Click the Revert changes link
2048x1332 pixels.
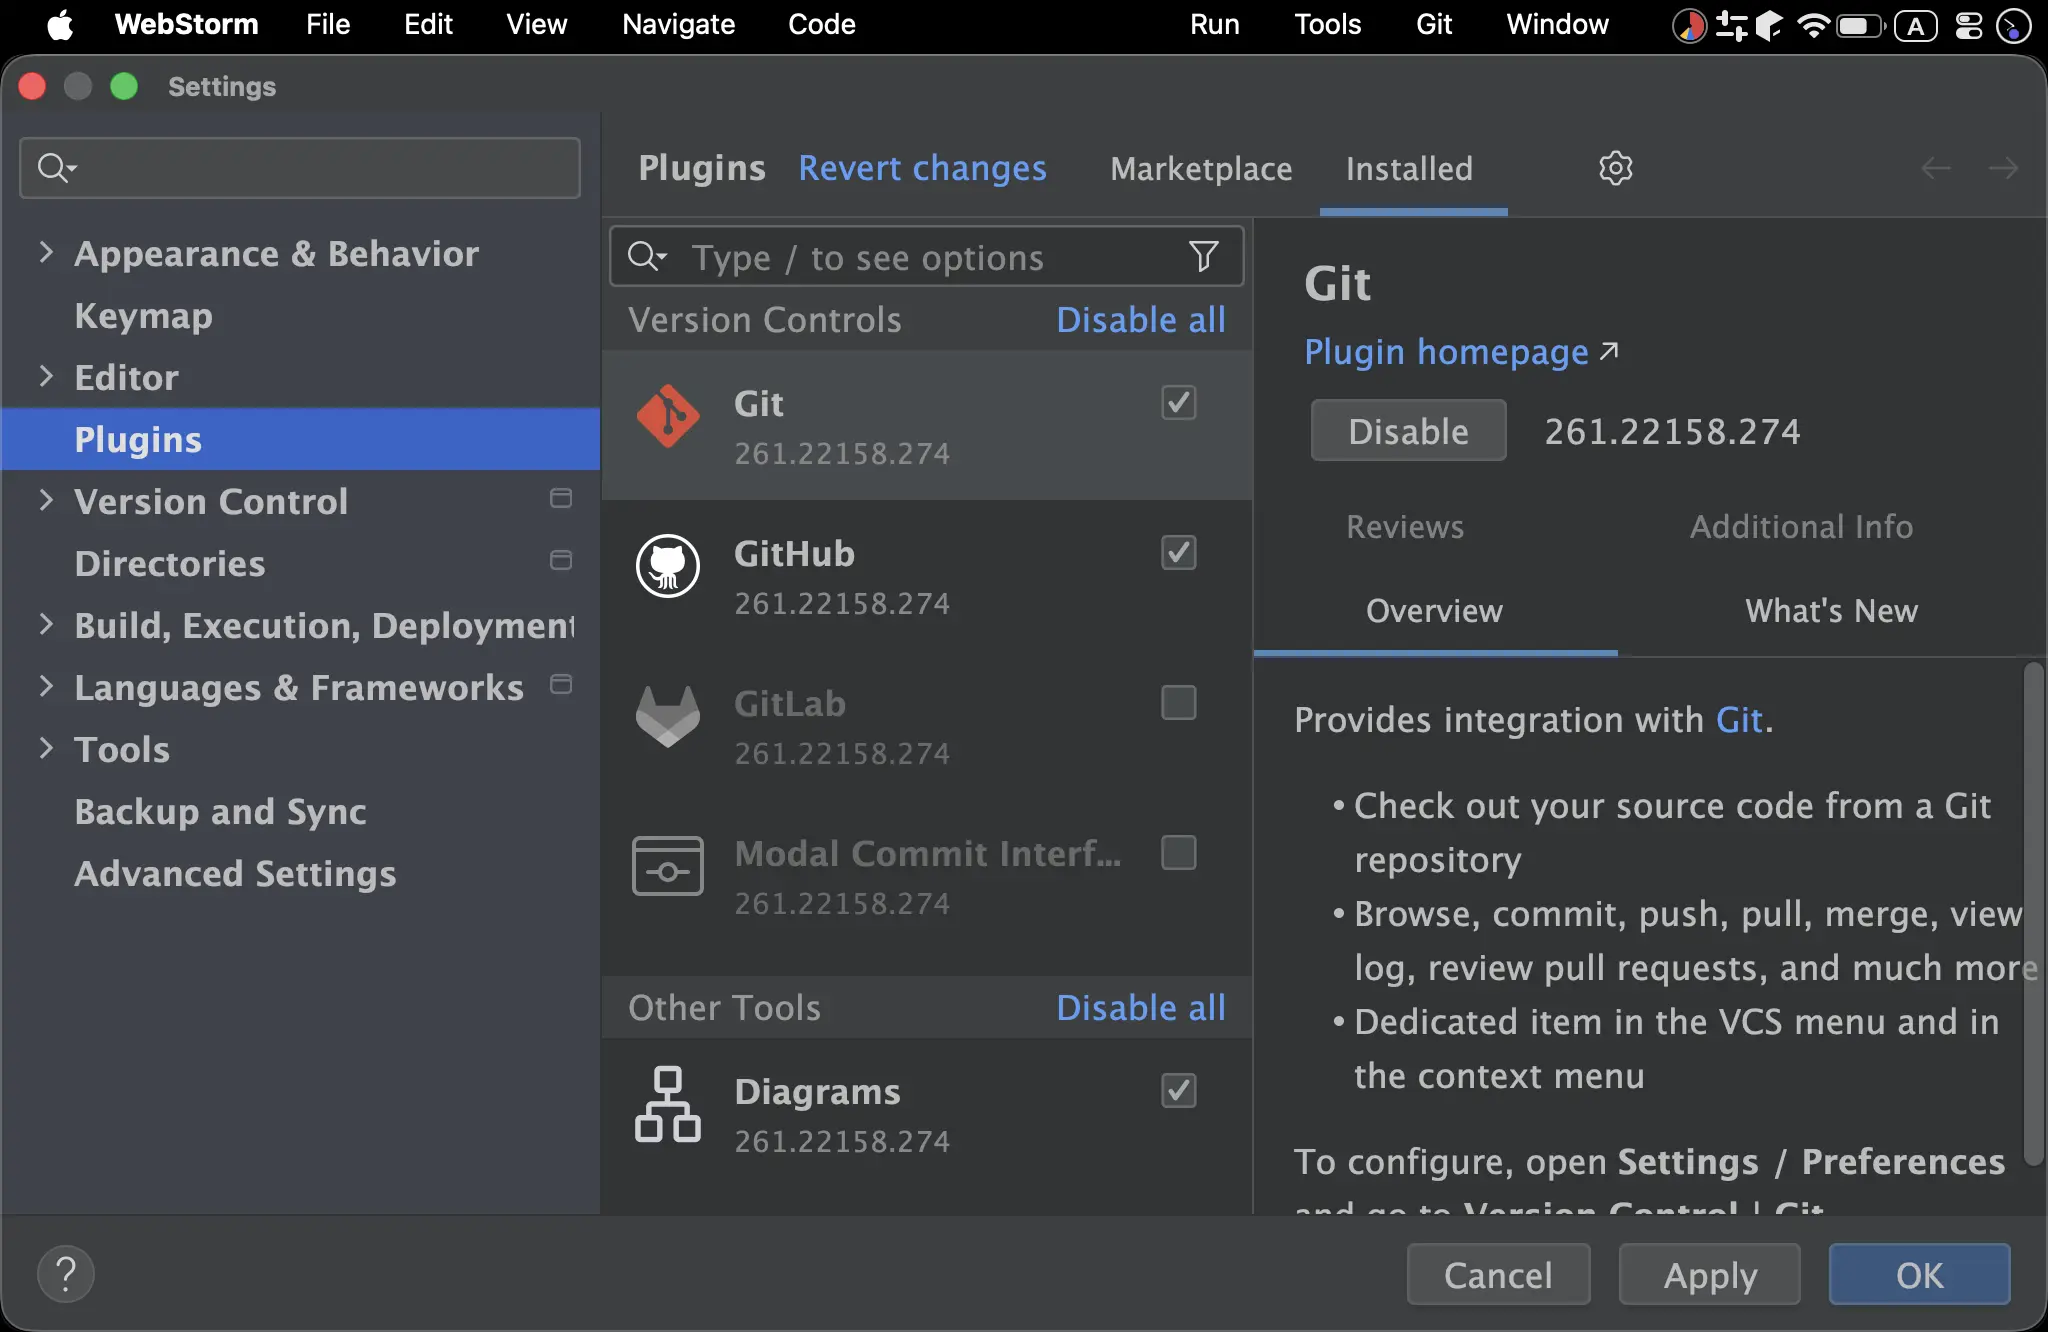pyautogui.click(x=922, y=168)
